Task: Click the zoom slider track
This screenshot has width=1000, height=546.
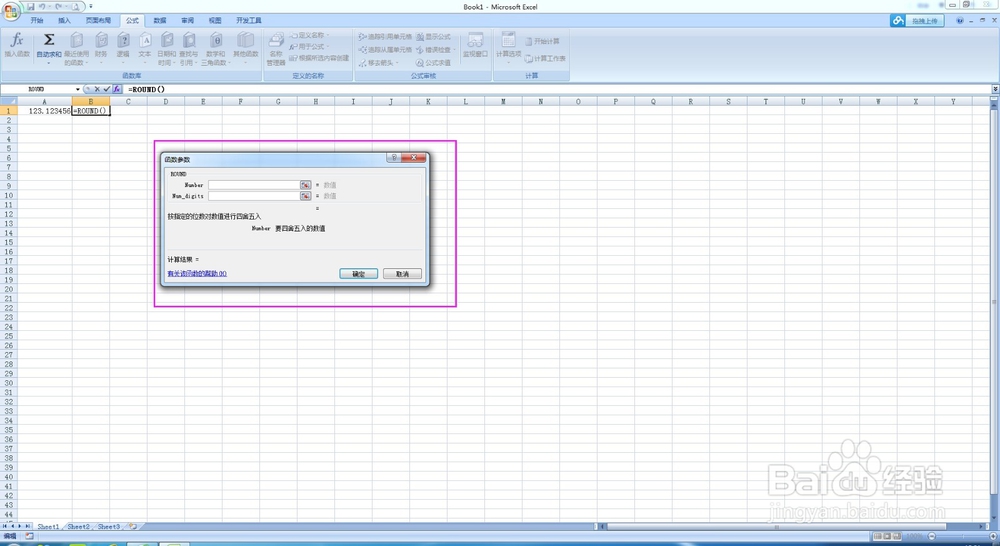Action: pyautogui.click(x=961, y=536)
